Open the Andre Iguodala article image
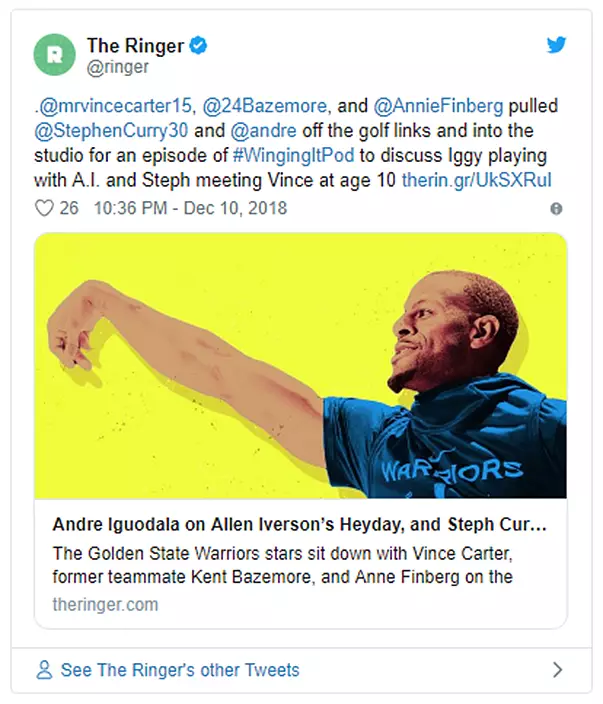 [300, 365]
